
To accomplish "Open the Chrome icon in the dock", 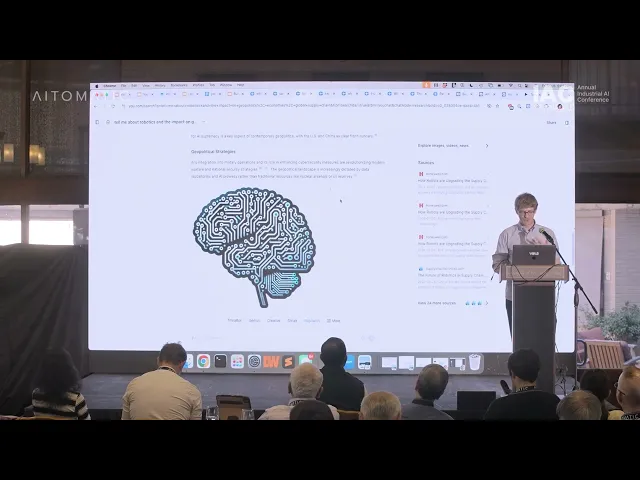I will coord(203,361).
